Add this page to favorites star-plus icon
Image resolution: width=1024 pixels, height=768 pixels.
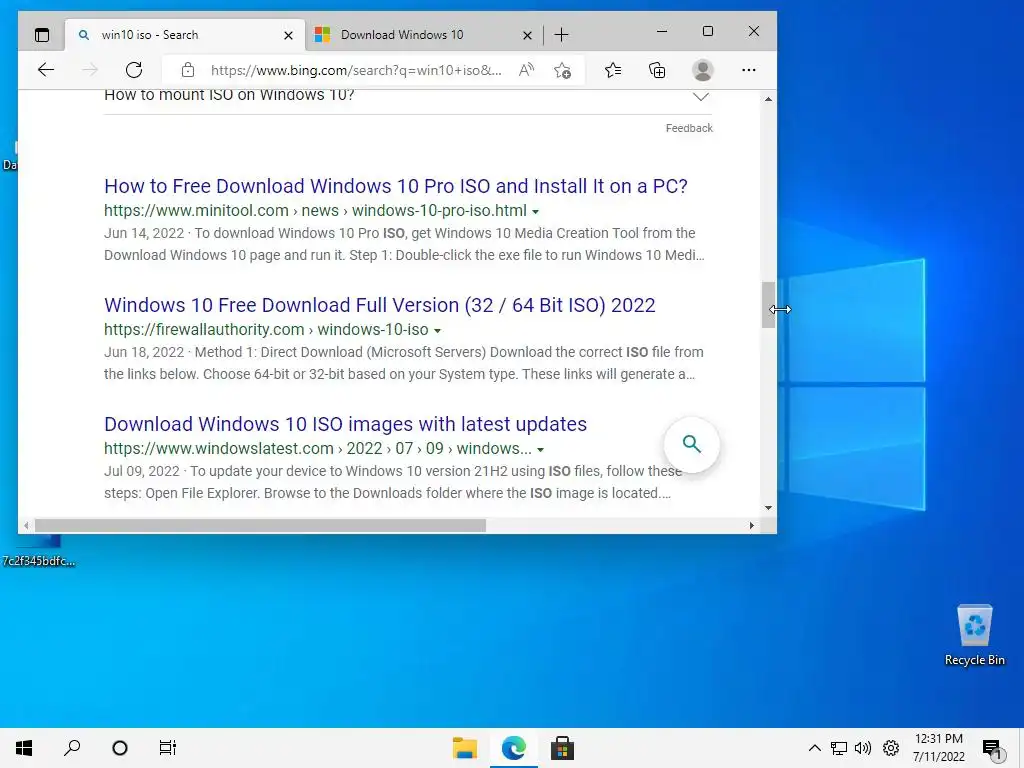(x=562, y=70)
